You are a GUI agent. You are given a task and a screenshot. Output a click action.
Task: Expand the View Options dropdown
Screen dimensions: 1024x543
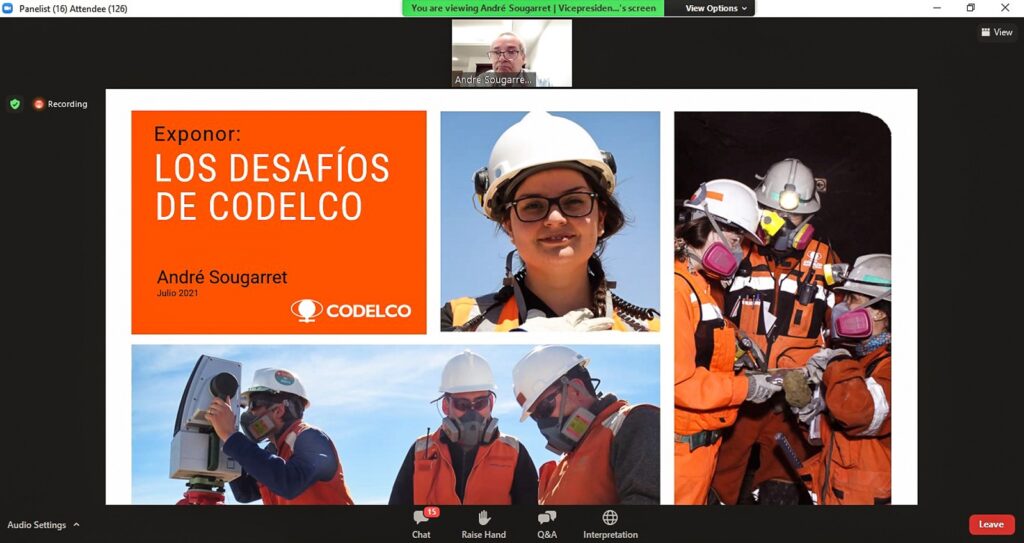click(x=716, y=8)
